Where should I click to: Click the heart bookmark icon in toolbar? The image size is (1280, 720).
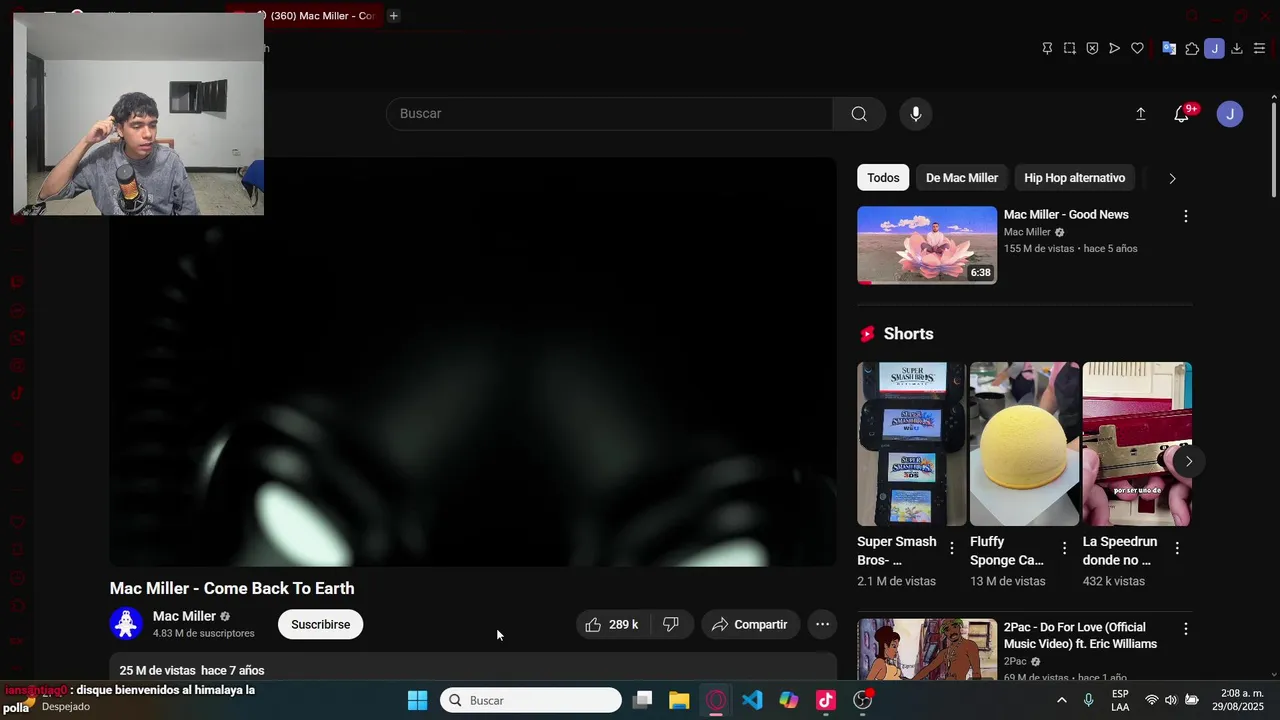click(x=1137, y=48)
